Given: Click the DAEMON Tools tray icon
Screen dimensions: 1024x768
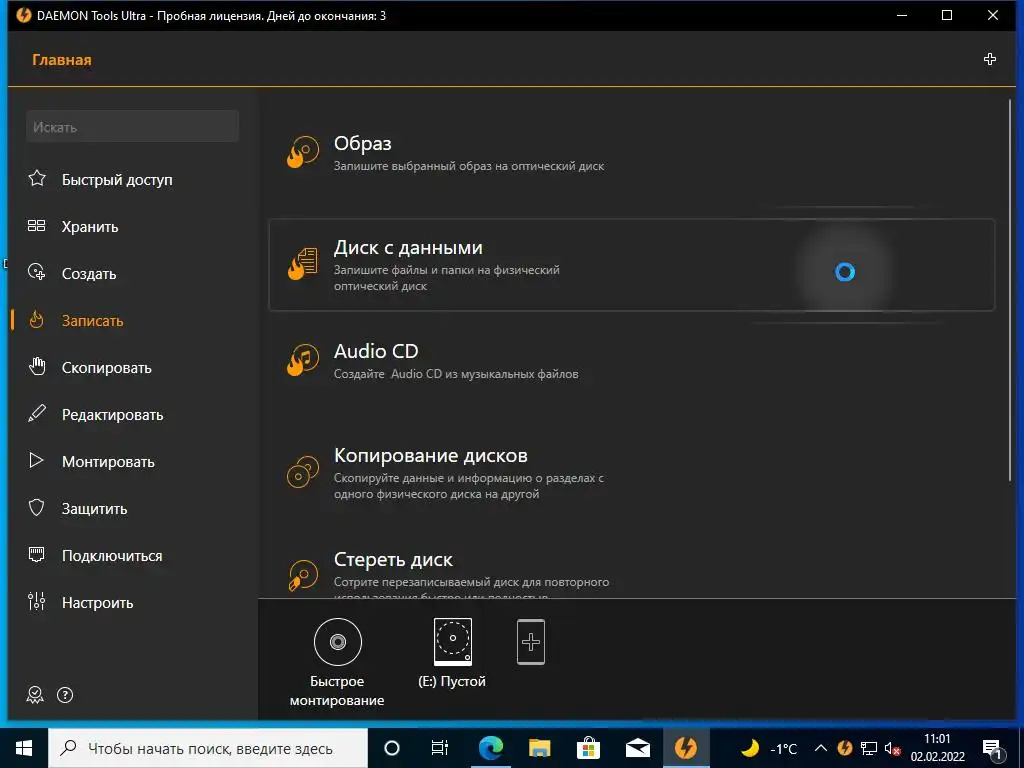Looking at the screenshot, I should (844, 748).
